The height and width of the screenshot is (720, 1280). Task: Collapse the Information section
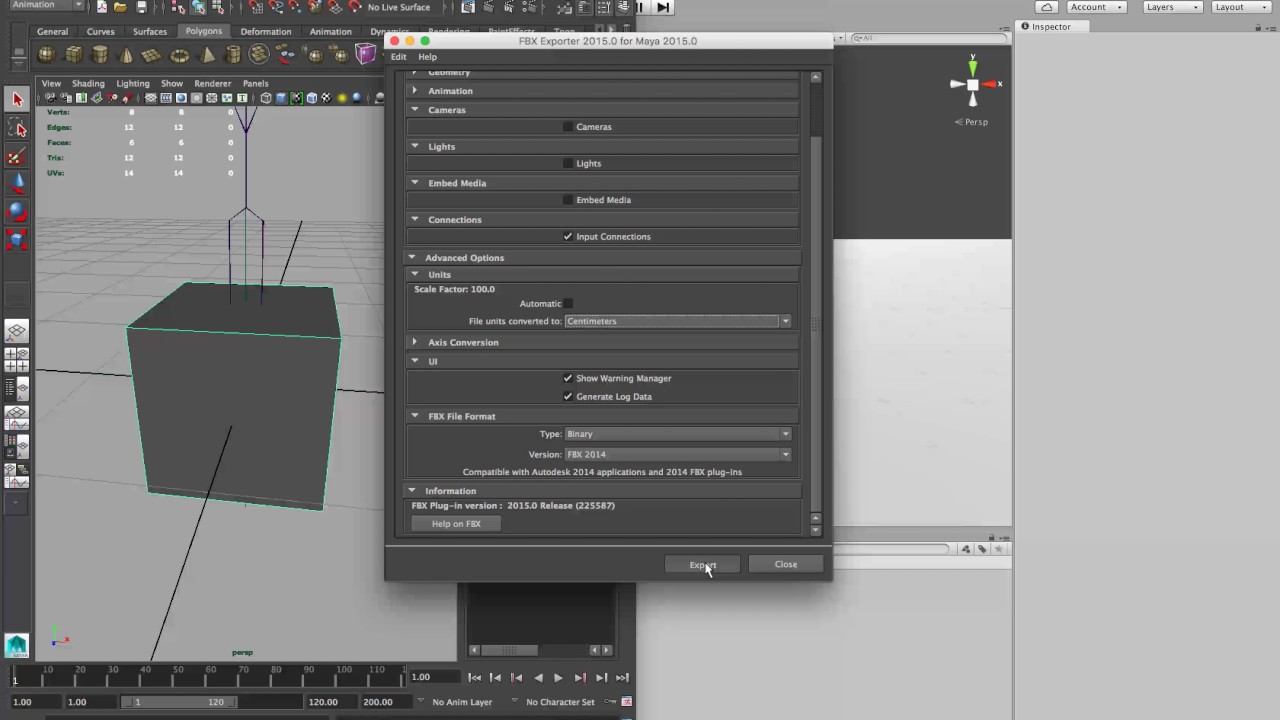click(412, 491)
